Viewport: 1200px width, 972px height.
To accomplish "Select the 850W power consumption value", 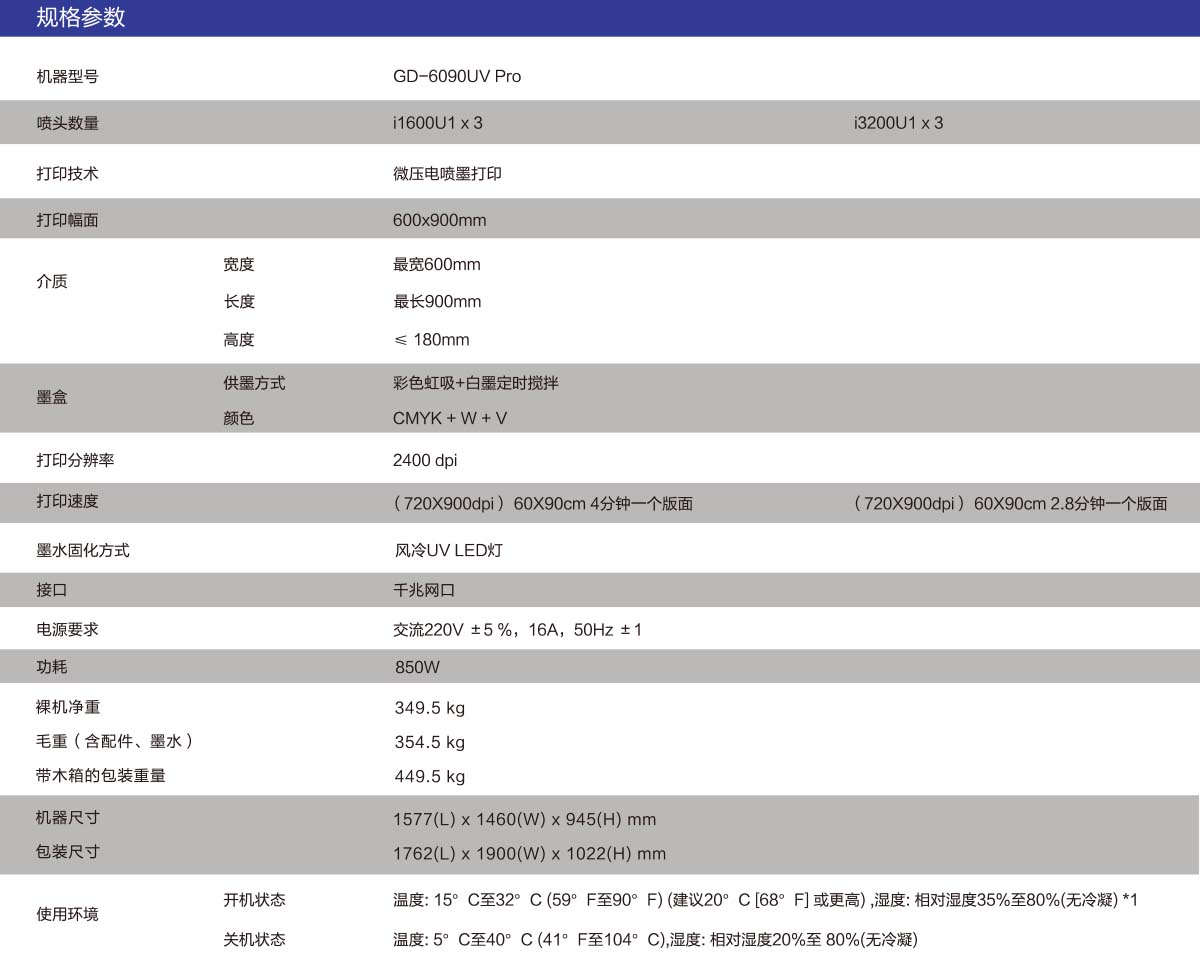I will [x=417, y=667].
